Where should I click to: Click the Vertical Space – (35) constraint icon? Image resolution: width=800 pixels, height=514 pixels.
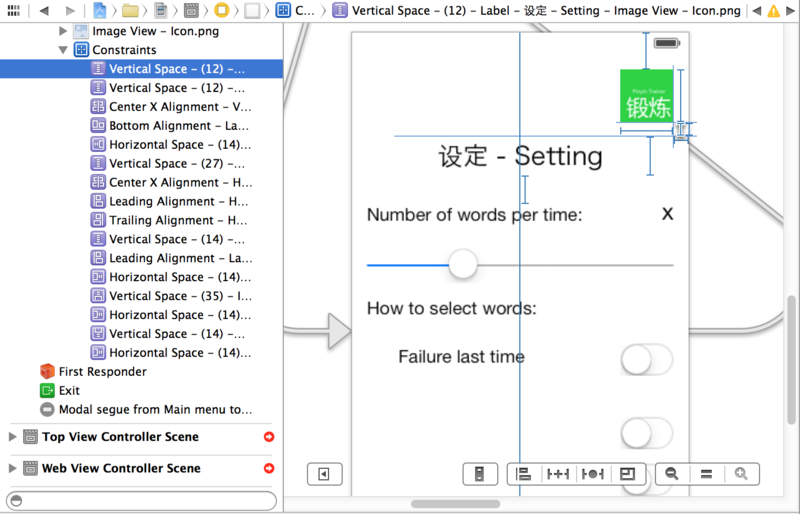[97, 296]
